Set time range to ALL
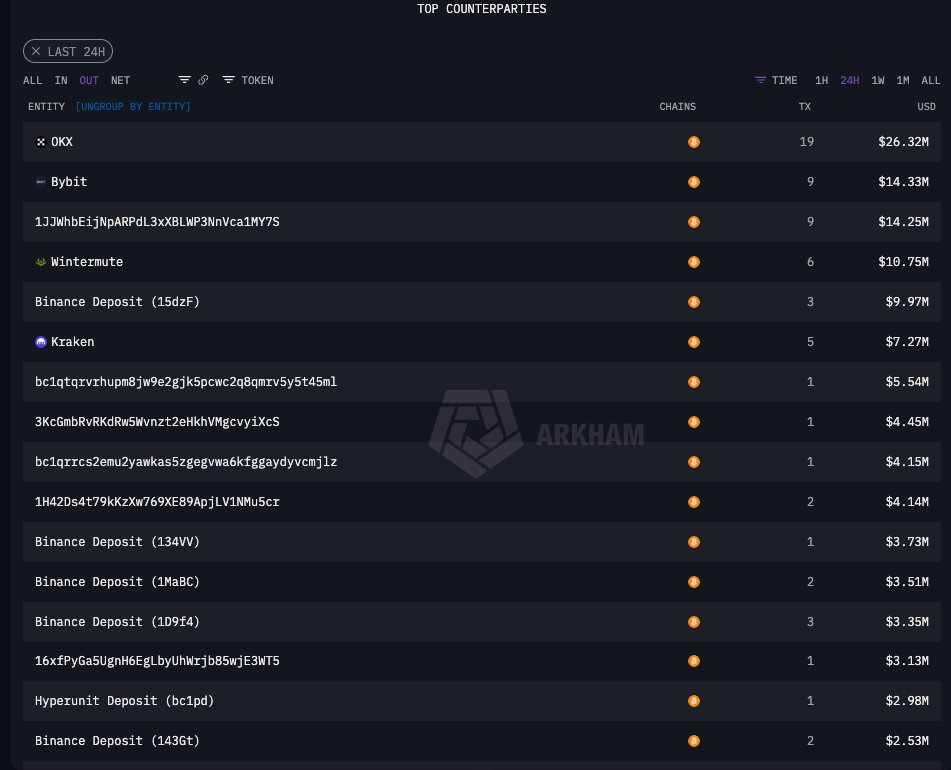 (930, 80)
